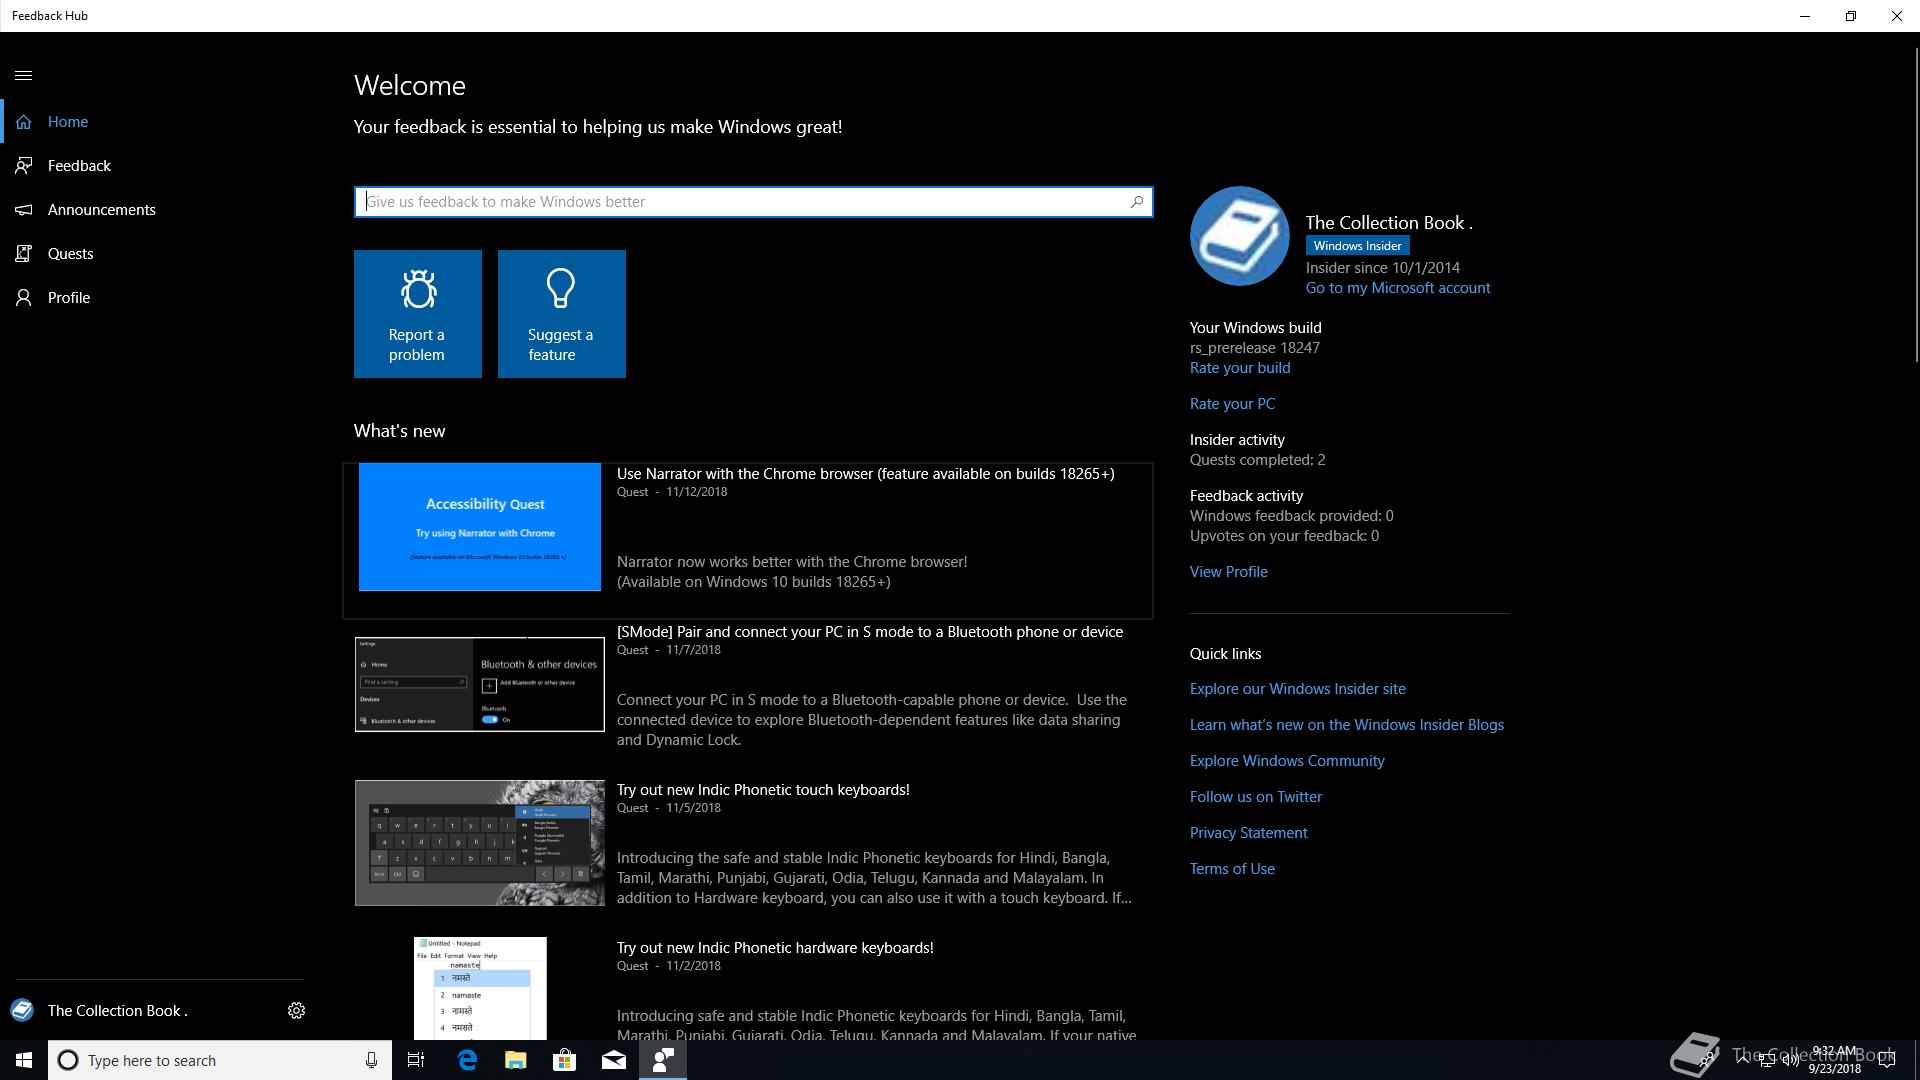Open Explore Windows Community link
Viewport: 1920px width, 1080px height.
pos(1287,761)
